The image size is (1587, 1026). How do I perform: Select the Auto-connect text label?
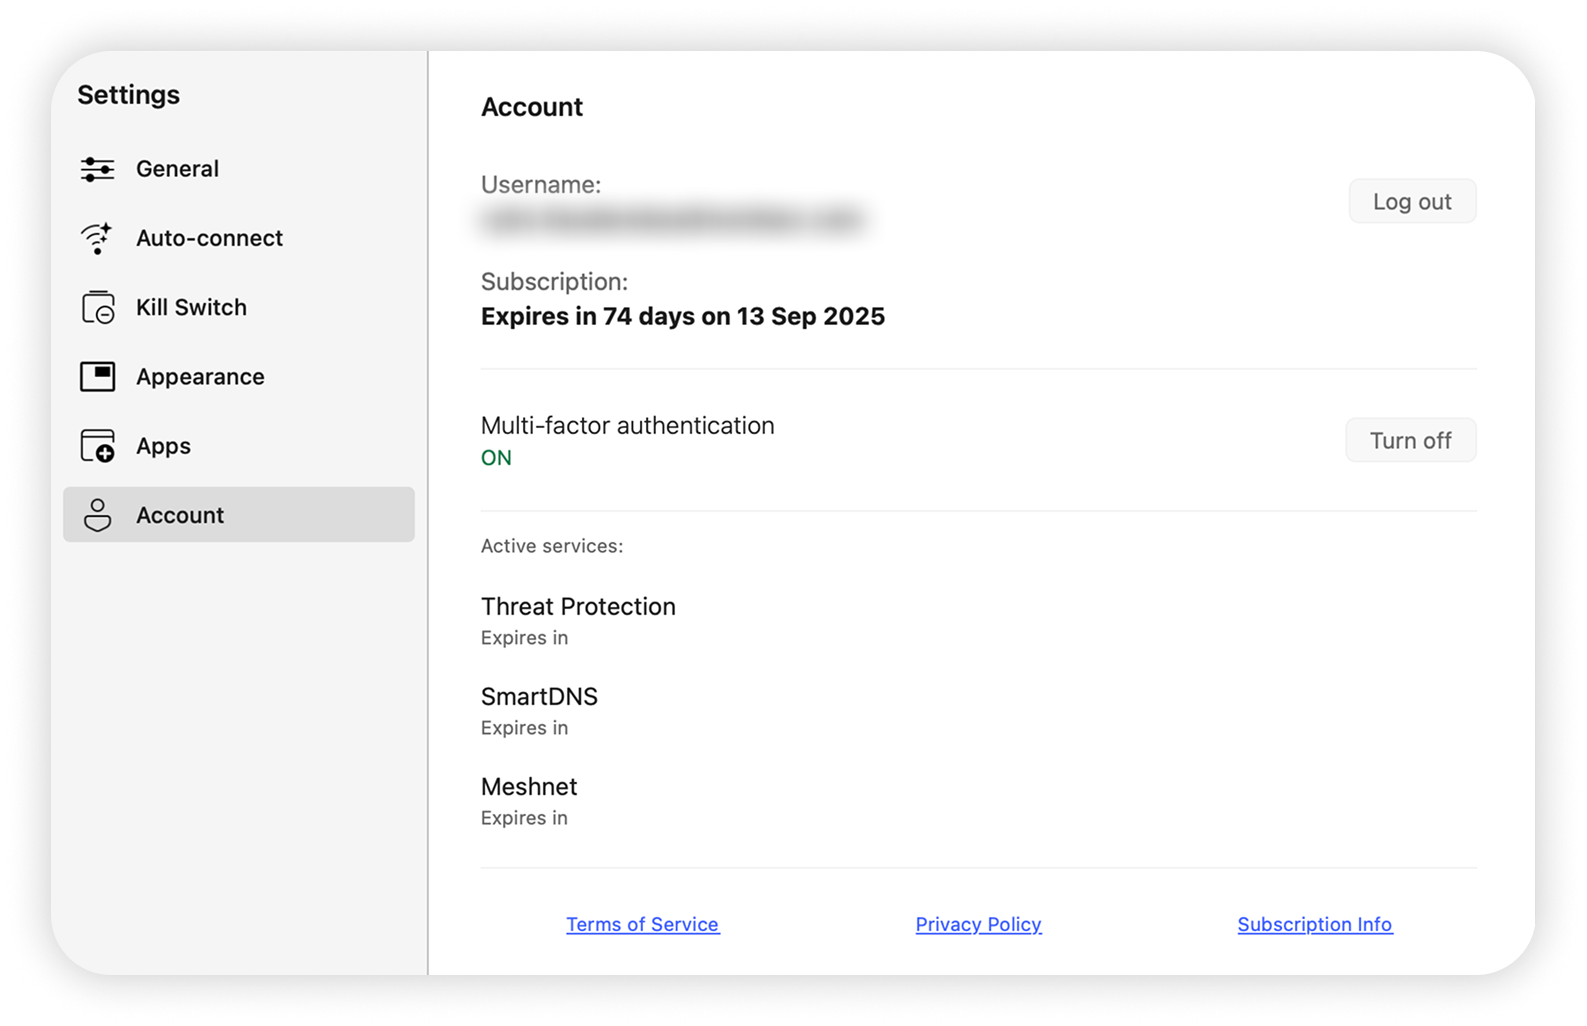click(209, 238)
